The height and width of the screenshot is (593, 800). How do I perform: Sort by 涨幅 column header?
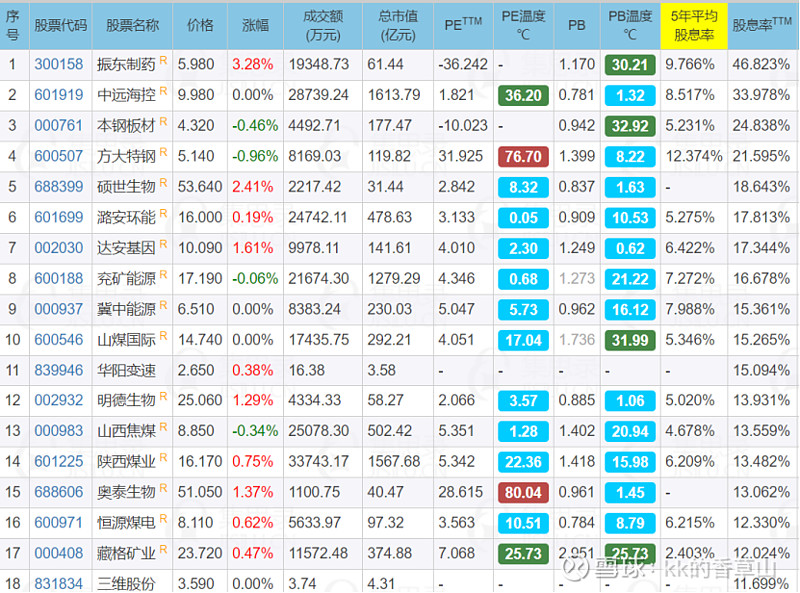tap(255, 26)
